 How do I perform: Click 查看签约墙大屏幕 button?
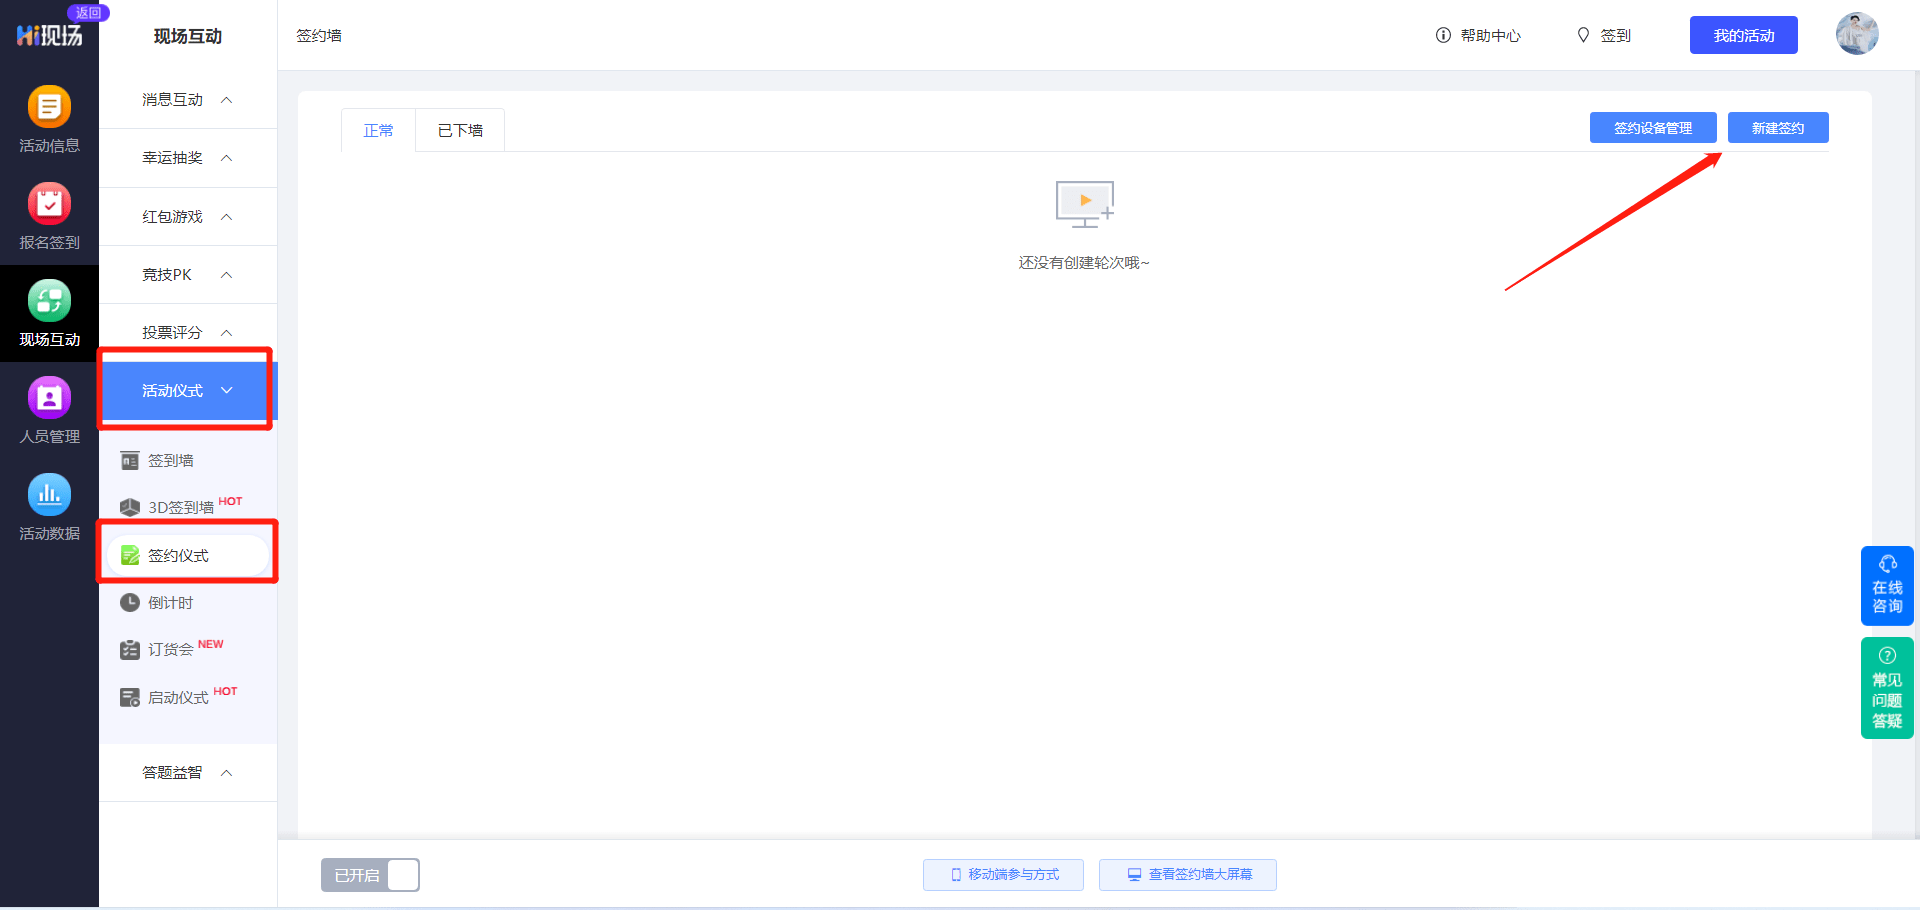(1187, 875)
